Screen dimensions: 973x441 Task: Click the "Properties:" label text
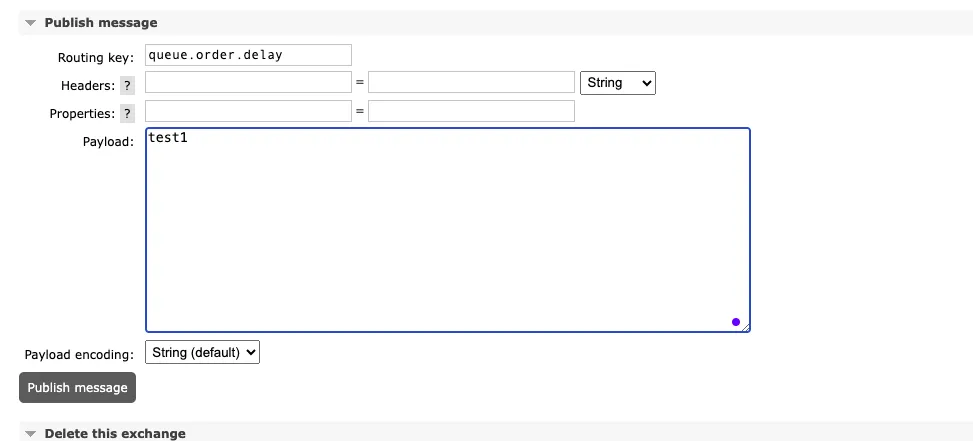click(82, 114)
